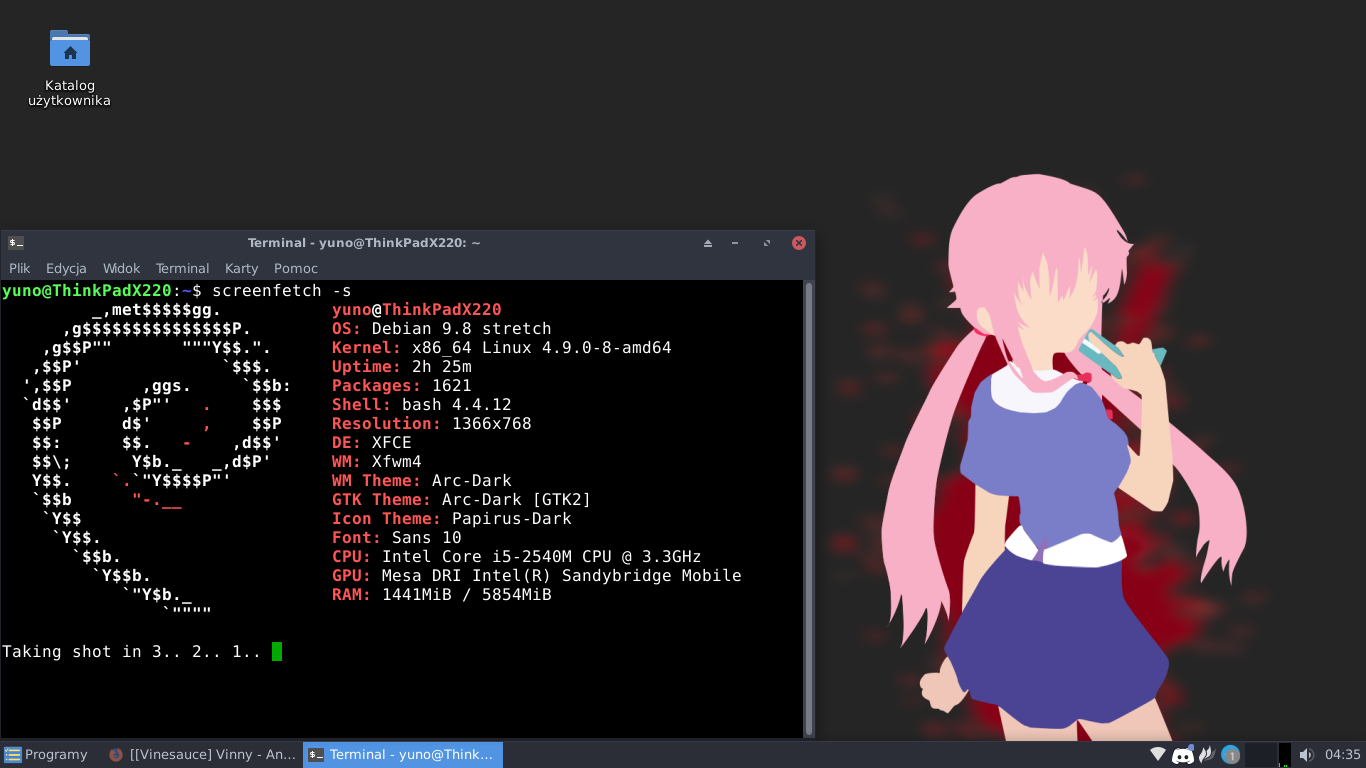Open the blue tray icon with badge 1

tap(1231, 755)
